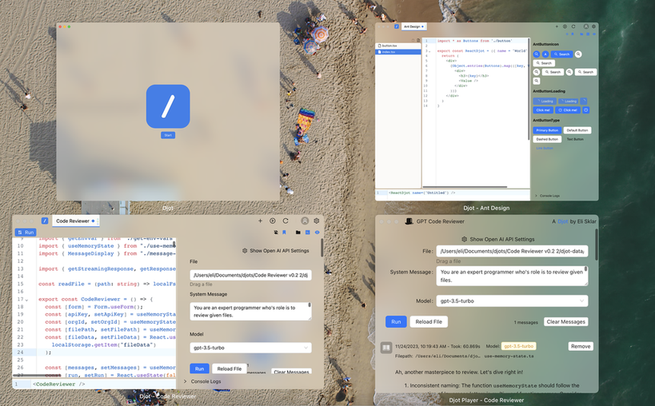
Task: Click the first blue 'Click me!' button
Action: point(543,110)
